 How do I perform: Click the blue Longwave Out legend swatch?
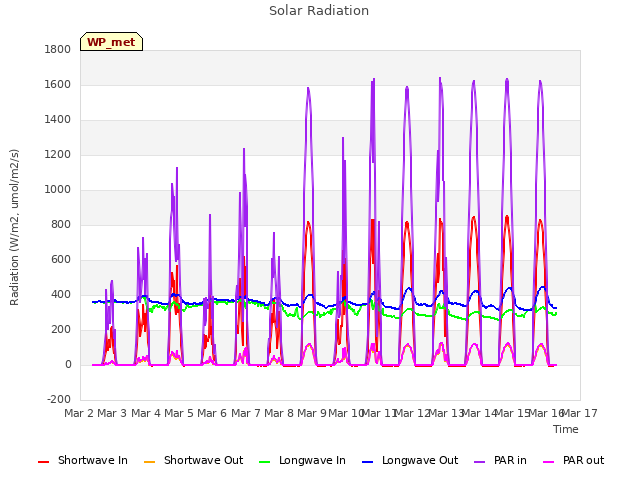[368, 462]
